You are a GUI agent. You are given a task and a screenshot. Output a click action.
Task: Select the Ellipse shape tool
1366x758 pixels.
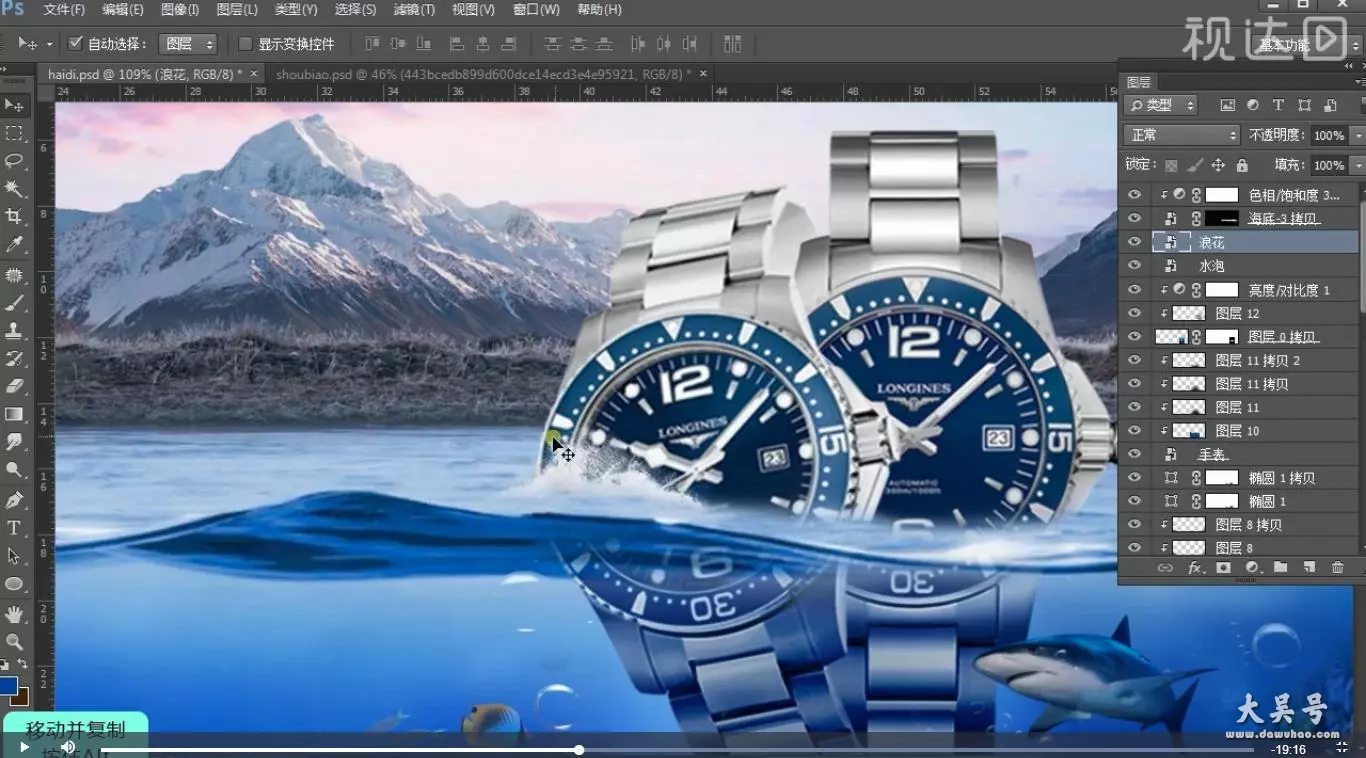tap(14, 584)
